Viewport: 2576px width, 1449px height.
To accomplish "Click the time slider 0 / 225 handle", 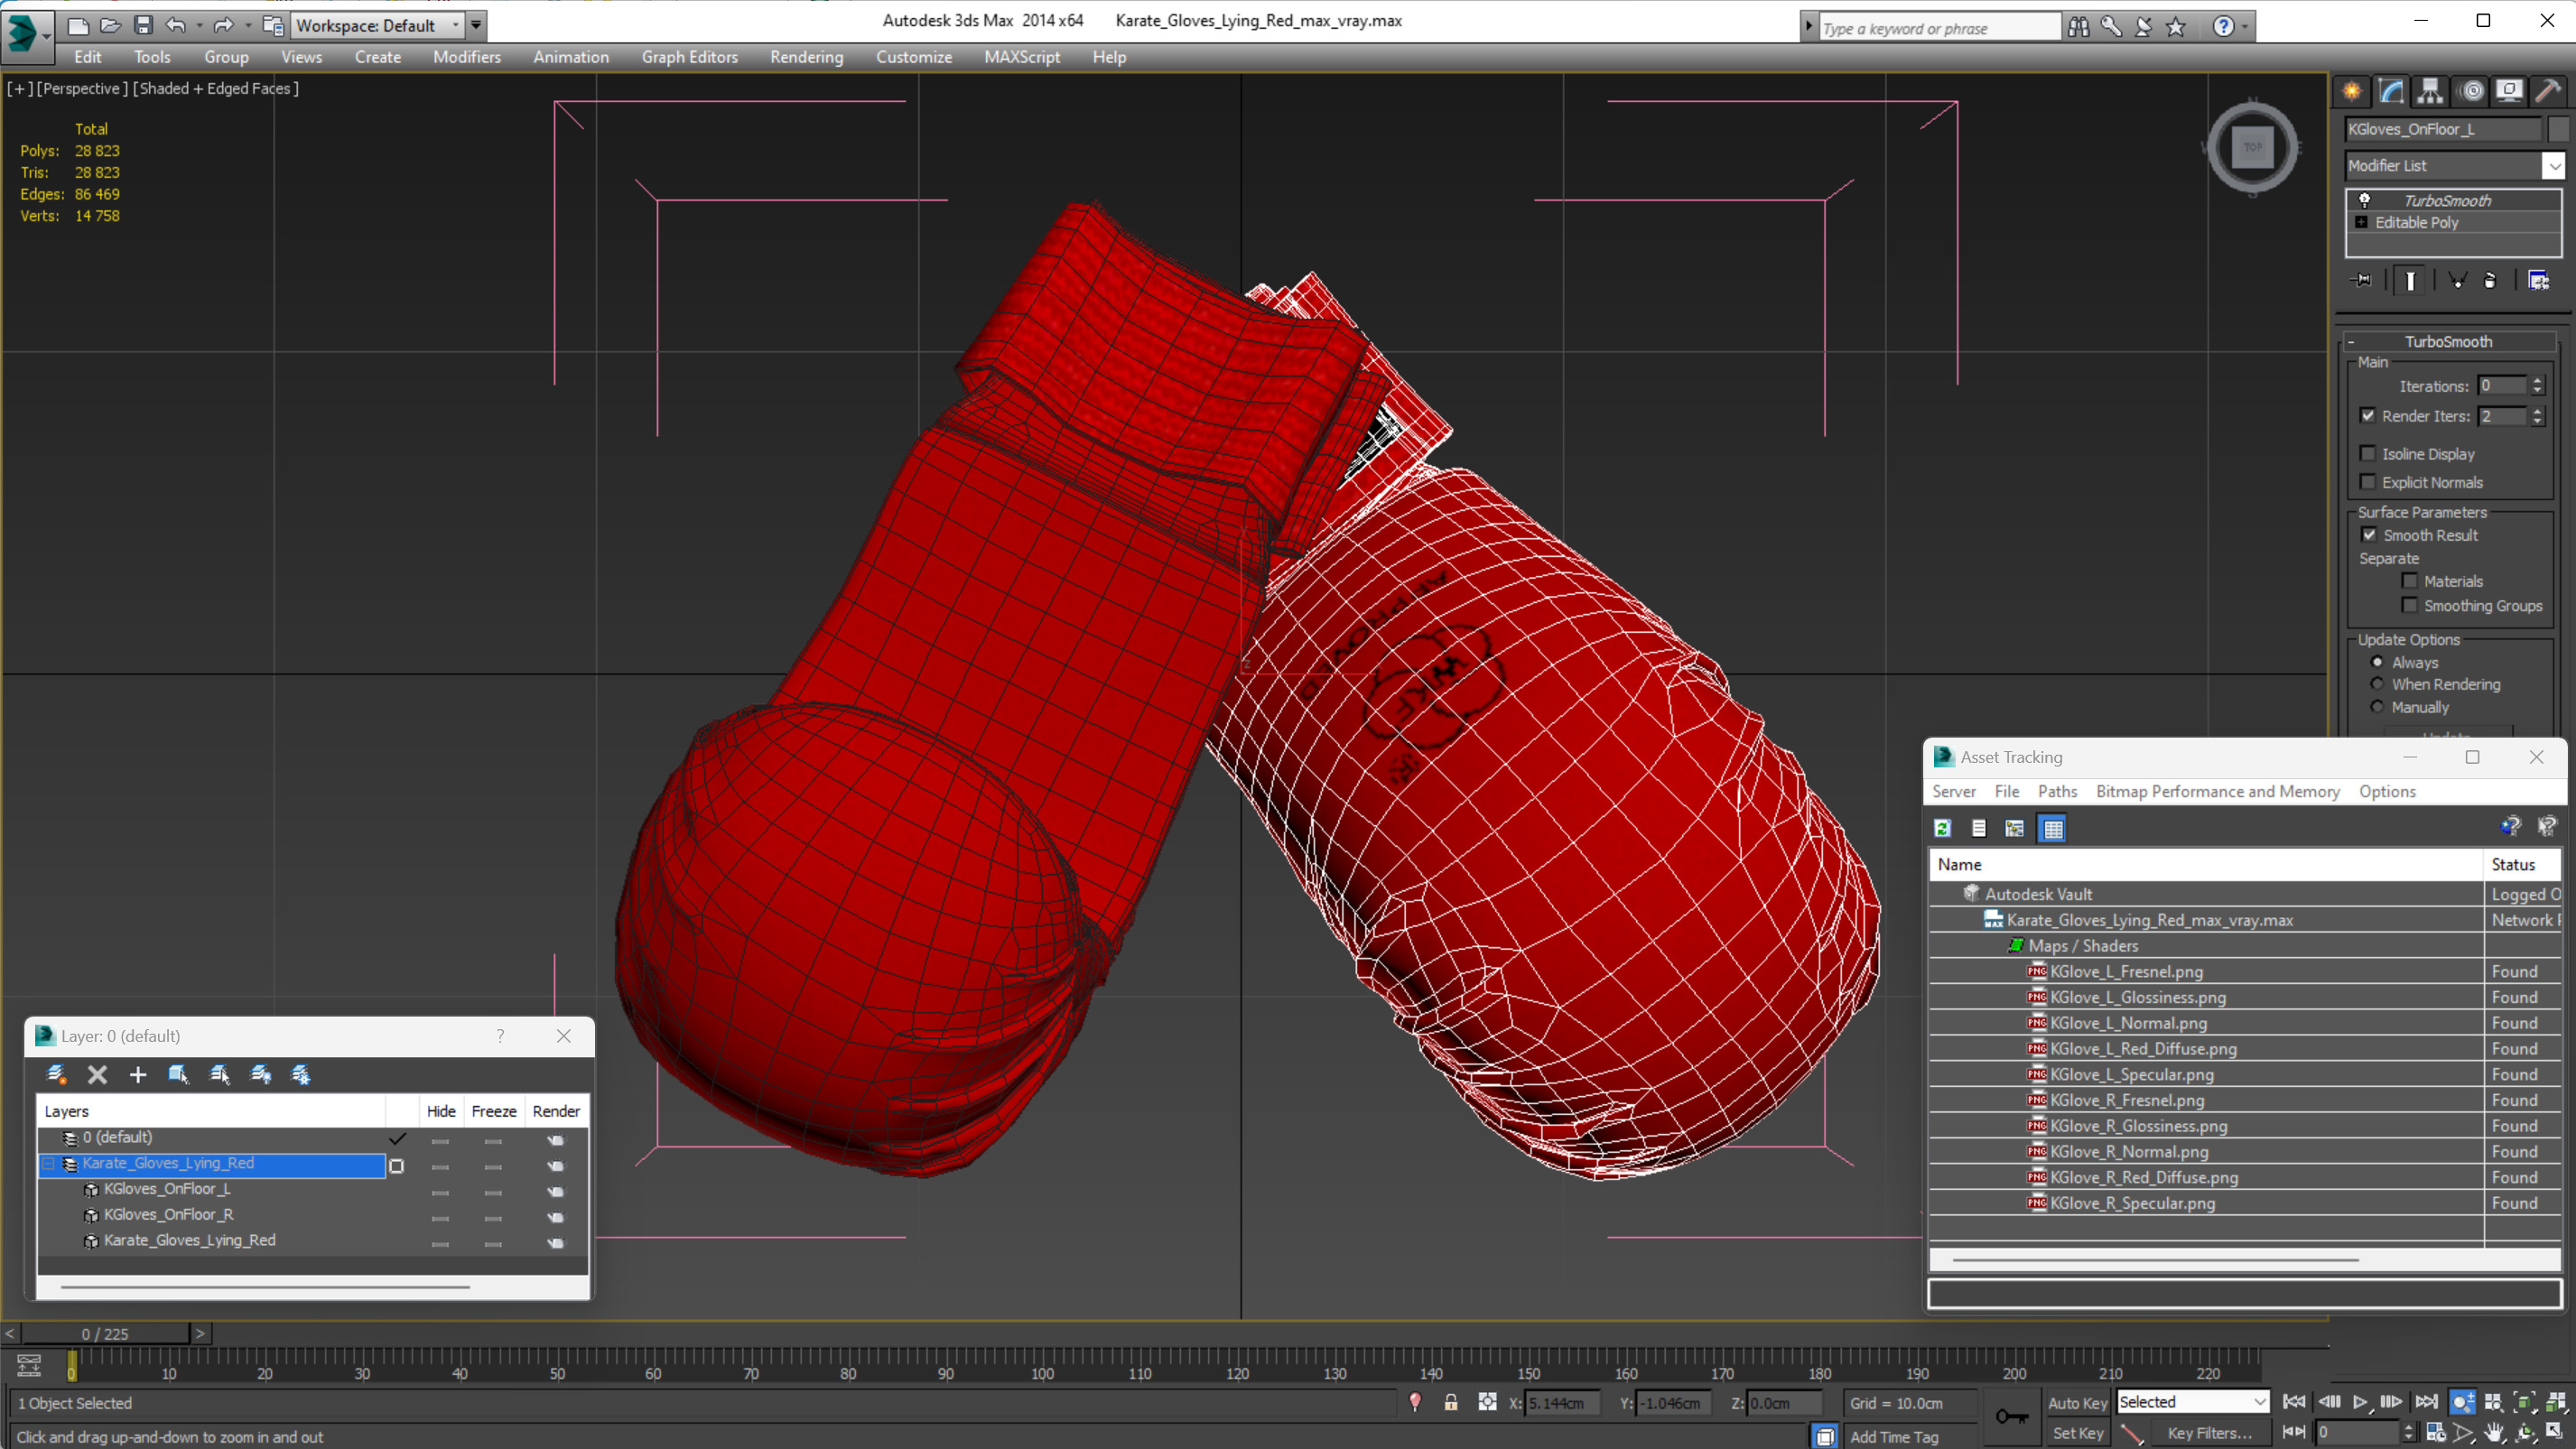I will 105,1333.
